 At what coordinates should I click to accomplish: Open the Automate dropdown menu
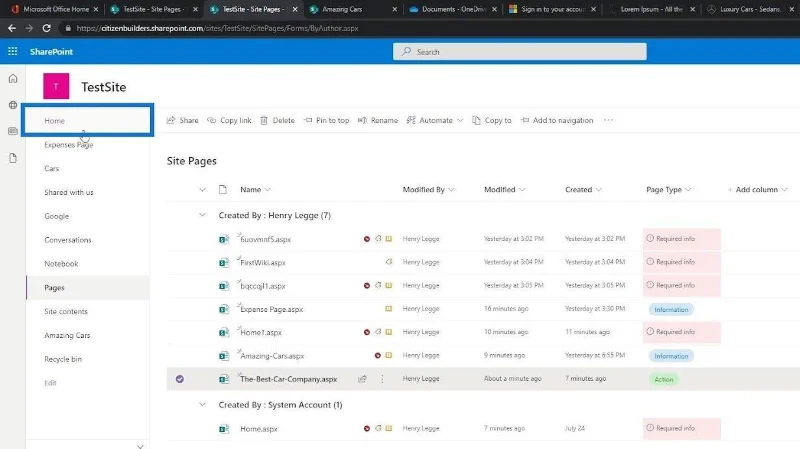point(435,120)
